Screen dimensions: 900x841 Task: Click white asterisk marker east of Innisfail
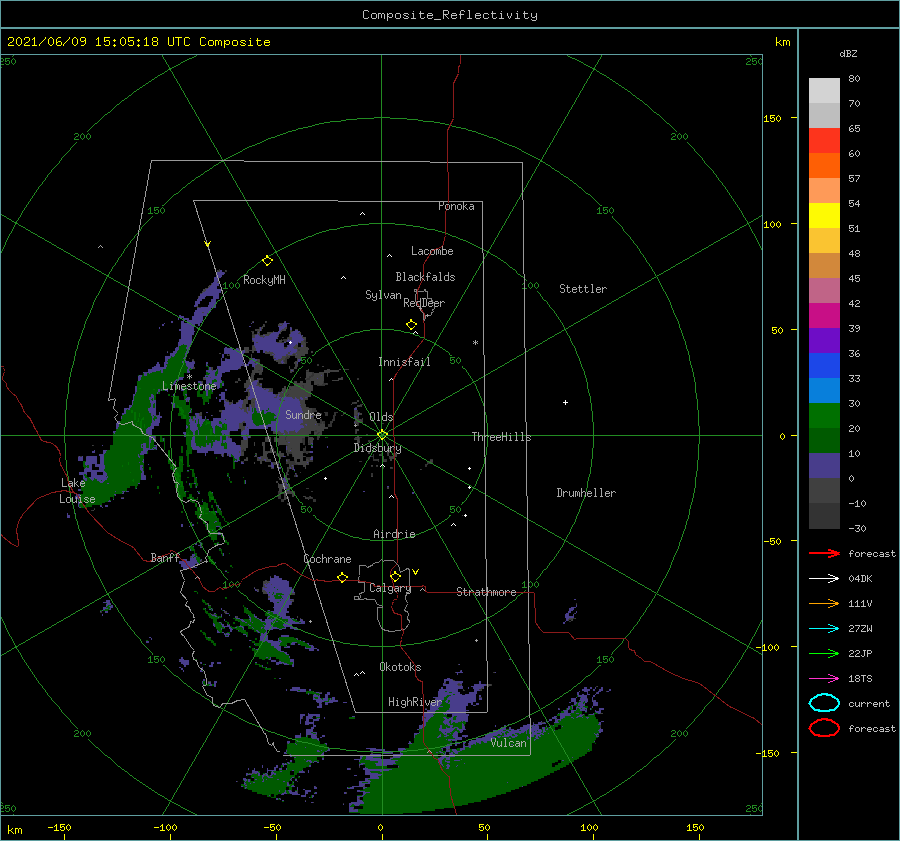pyautogui.click(x=475, y=343)
